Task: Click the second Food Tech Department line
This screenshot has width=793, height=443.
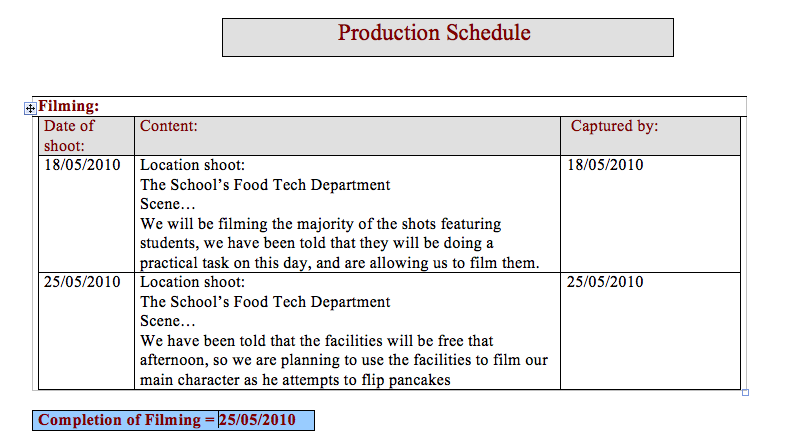Action: click(265, 302)
